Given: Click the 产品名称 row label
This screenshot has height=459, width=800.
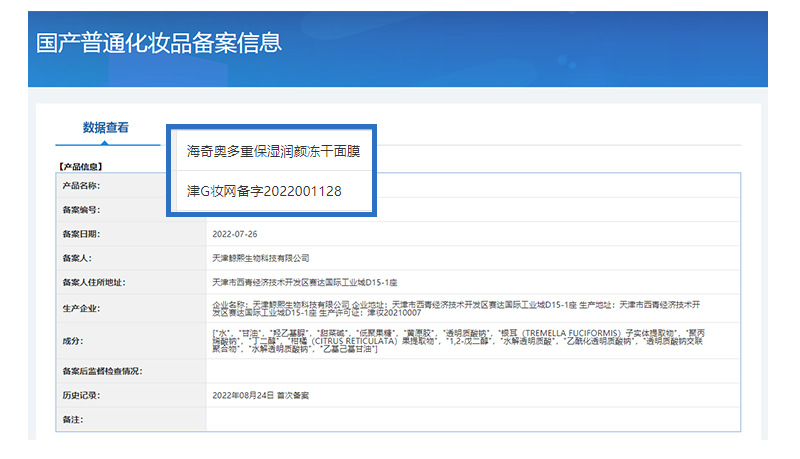Looking at the screenshot, I should point(81,186).
